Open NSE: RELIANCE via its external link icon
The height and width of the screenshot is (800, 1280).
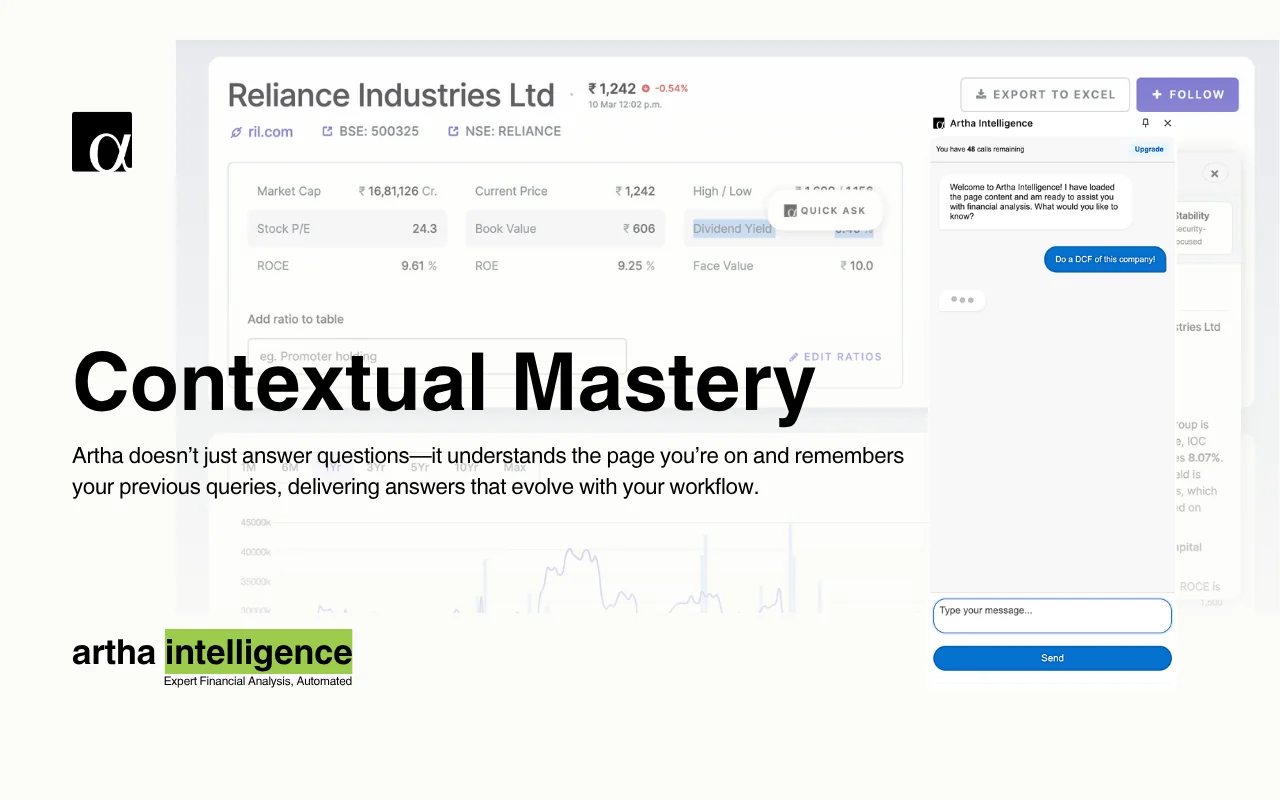point(453,131)
